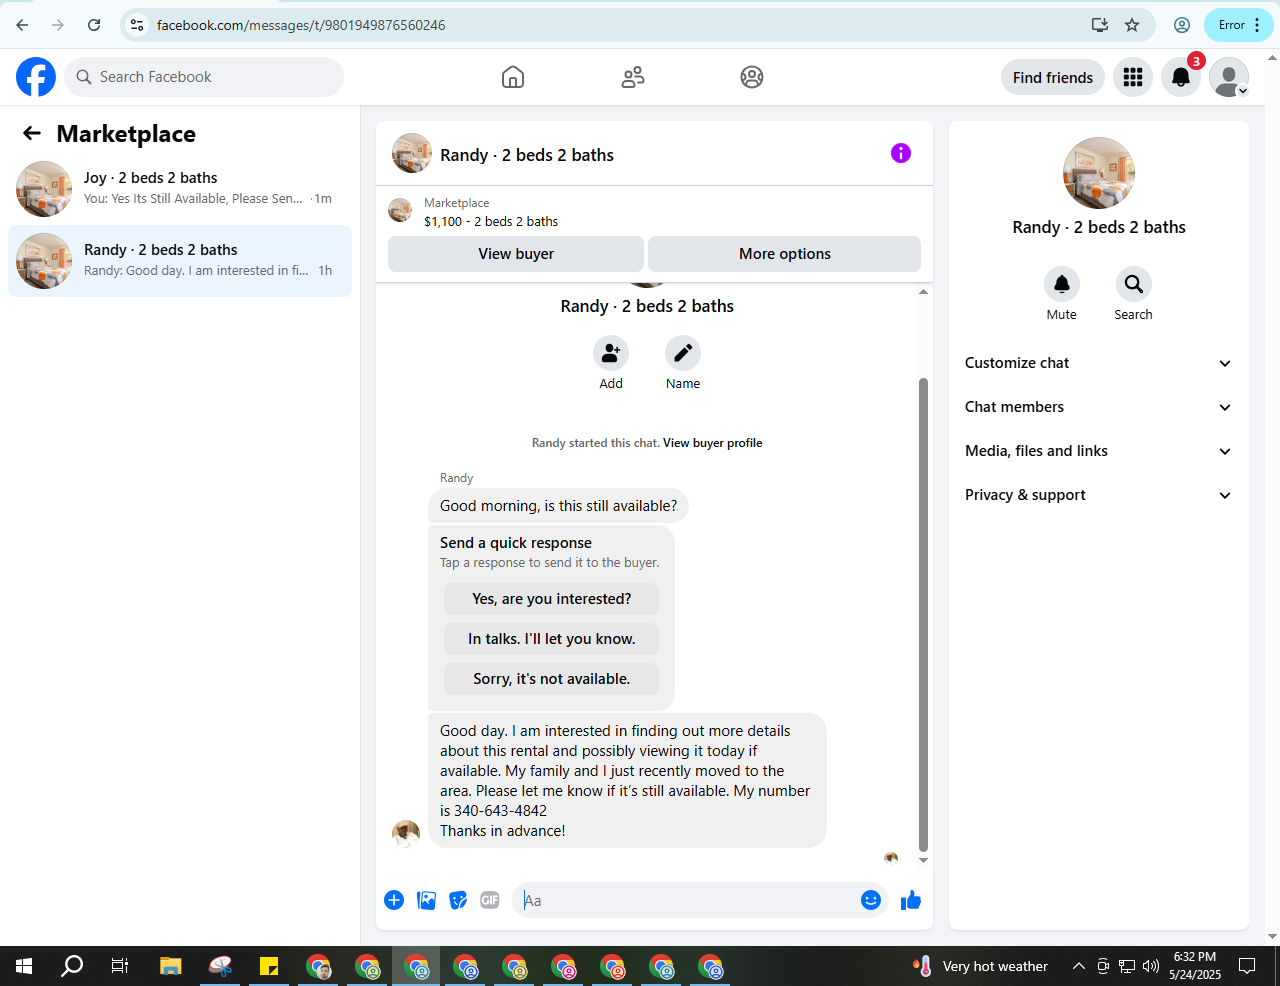The height and width of the screenshot is (986, 1280).
Task: Open the Groups icon in top navigation
Action: (752, 77)
